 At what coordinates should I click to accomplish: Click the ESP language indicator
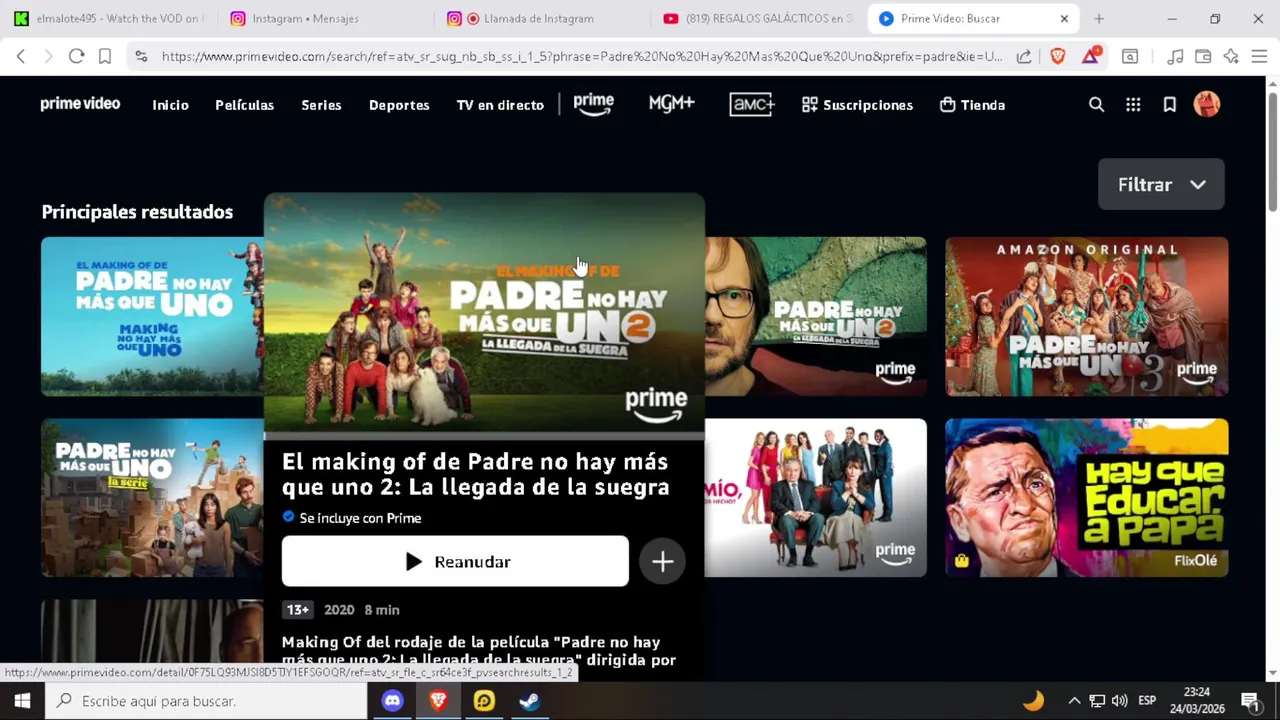tap(1147, 701)
